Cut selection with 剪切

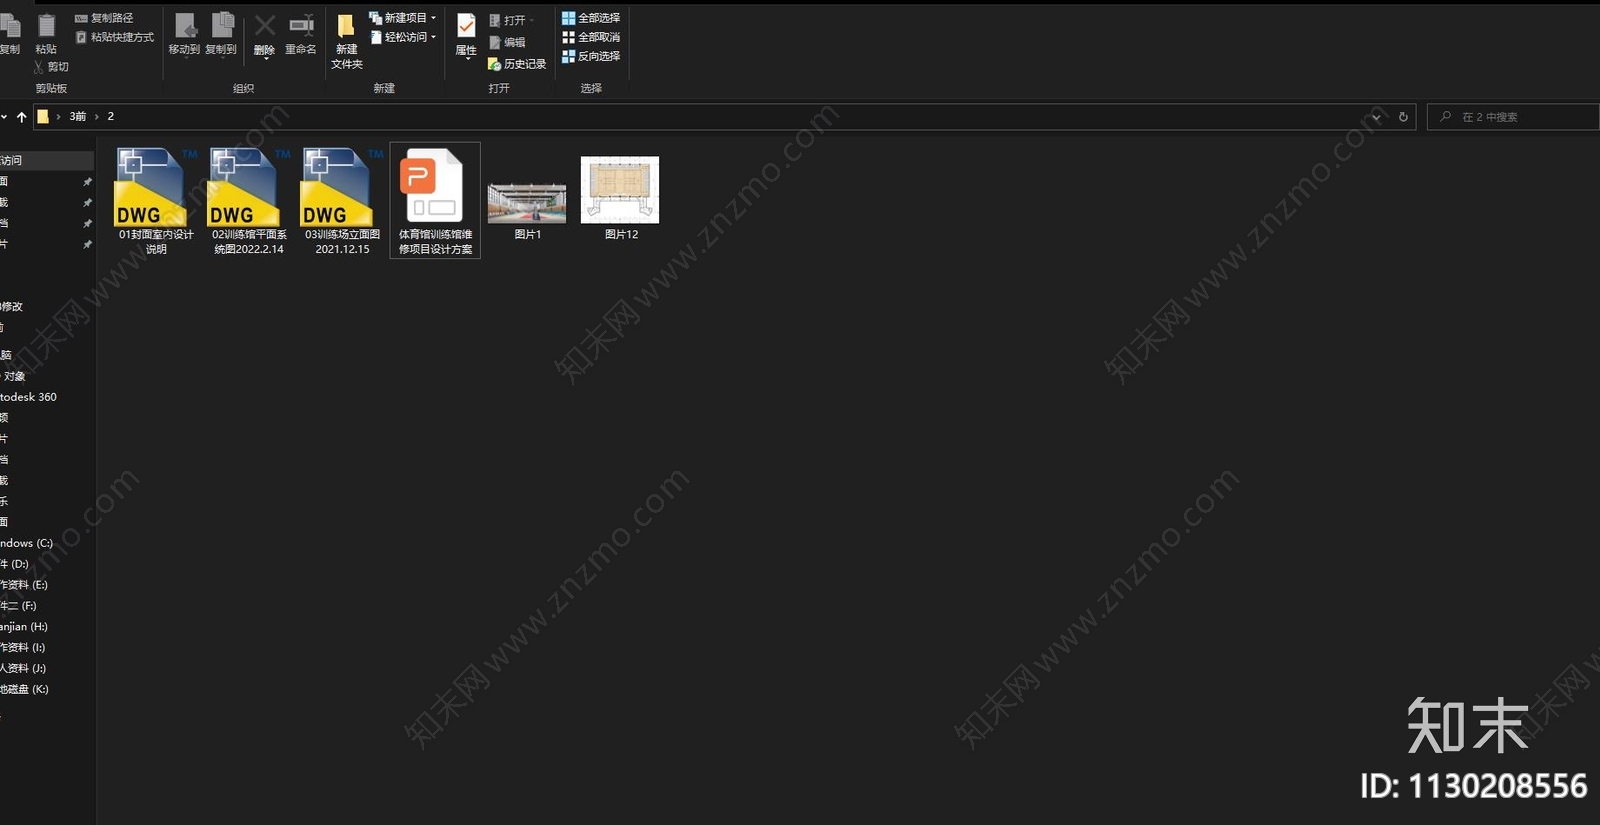51,67
